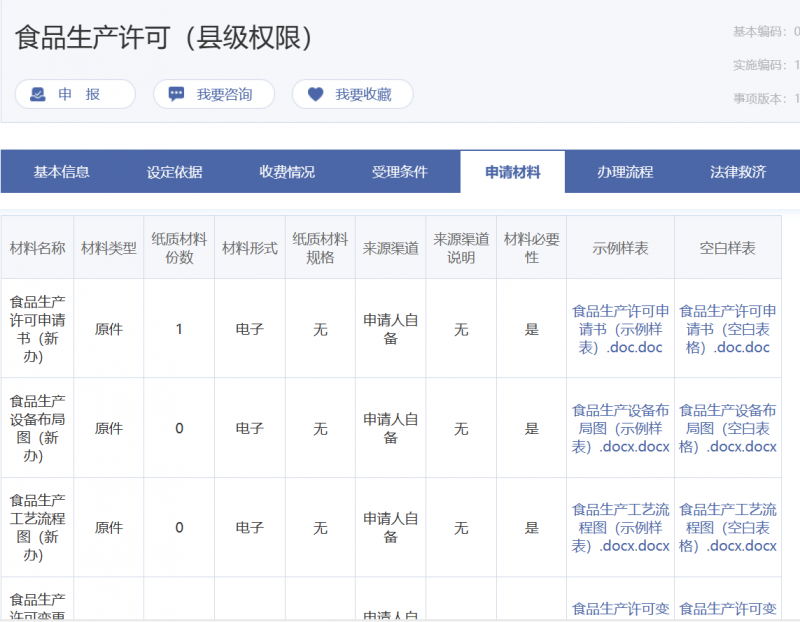Open the 设定依据 tab
This screenshot has height=622, width=800.
point(175,172)
